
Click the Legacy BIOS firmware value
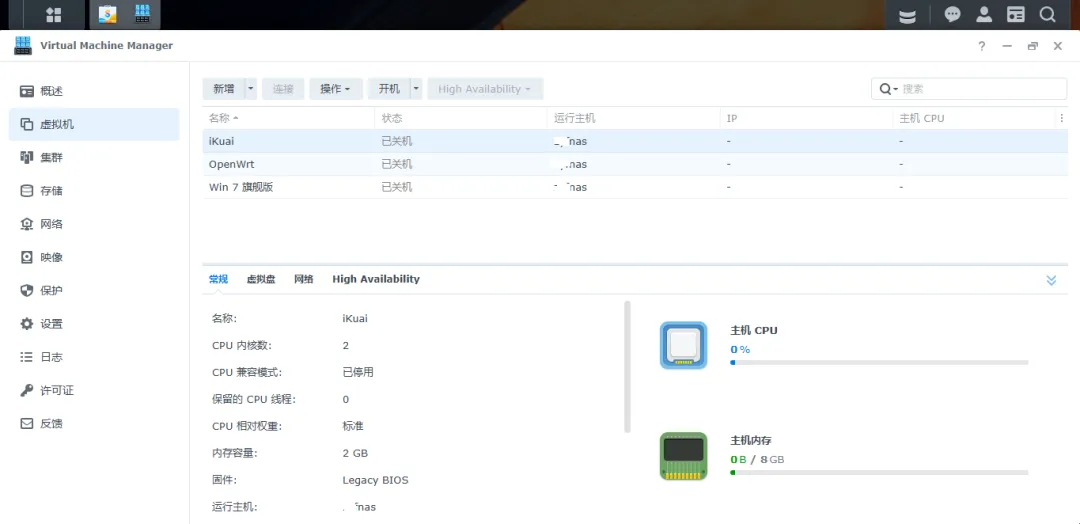(x=375, y=480)
